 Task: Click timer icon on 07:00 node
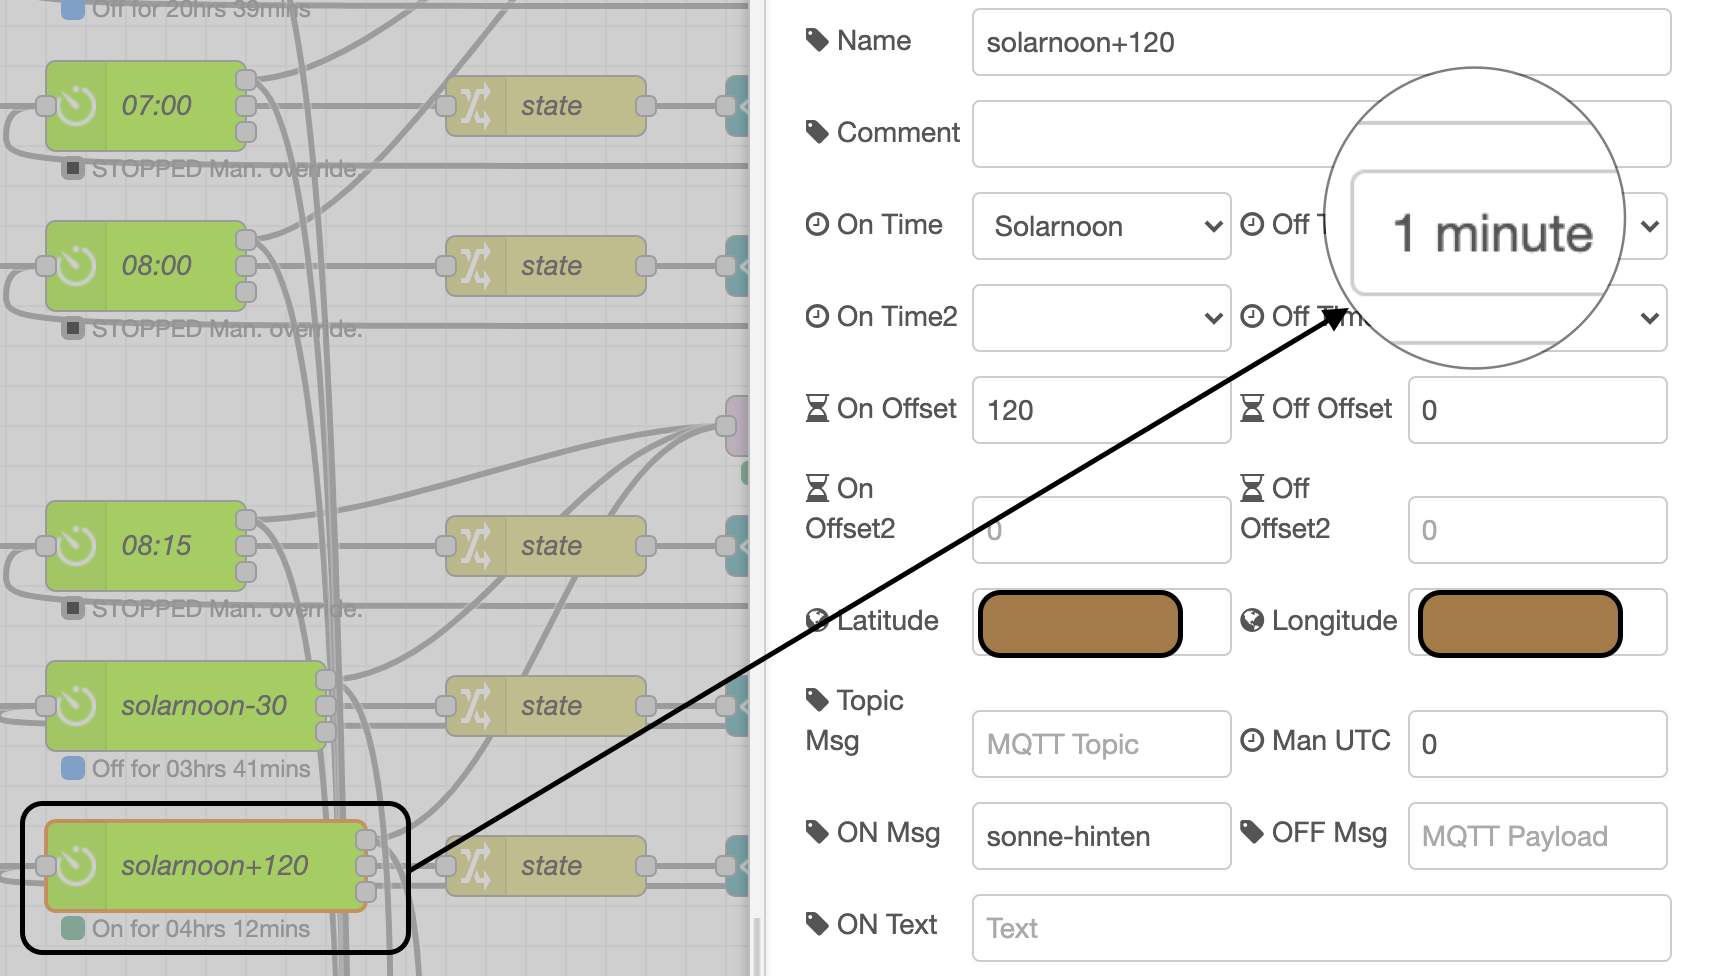point(77,106)
